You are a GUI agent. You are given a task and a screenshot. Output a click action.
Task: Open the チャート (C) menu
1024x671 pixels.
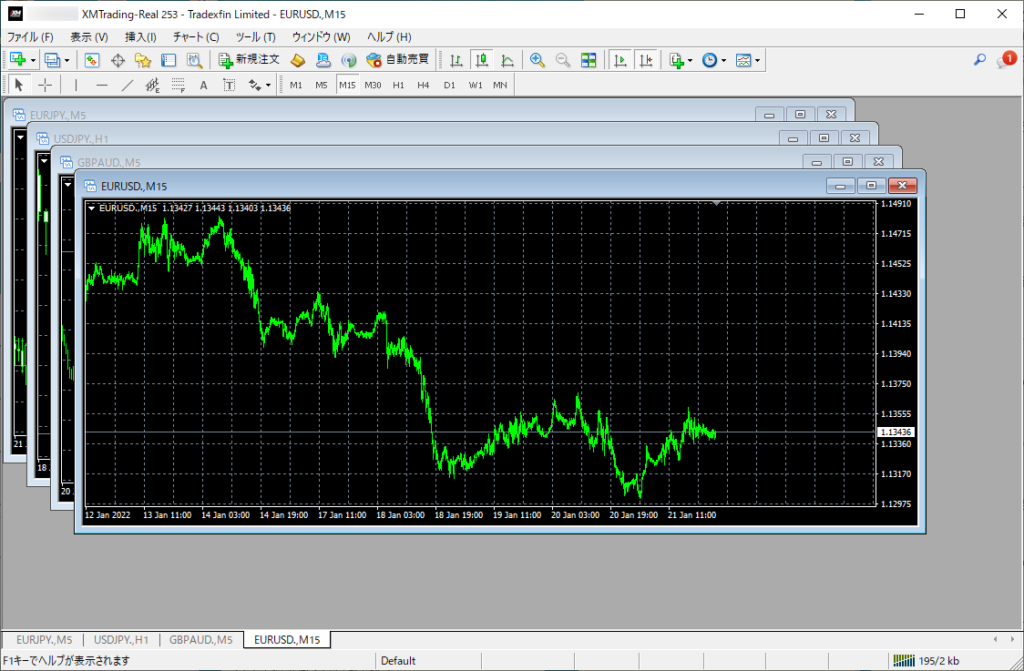tap(196, 37)
